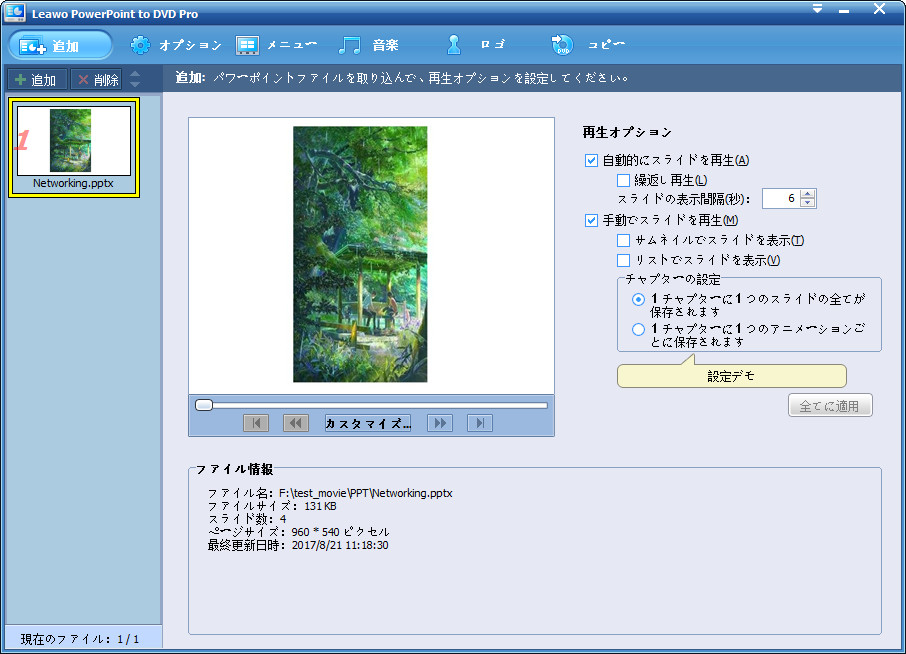Open the title bar dropdown menu arrow
Image resolution: width=906 pixels, height=654 pixels.
point(817,9)
